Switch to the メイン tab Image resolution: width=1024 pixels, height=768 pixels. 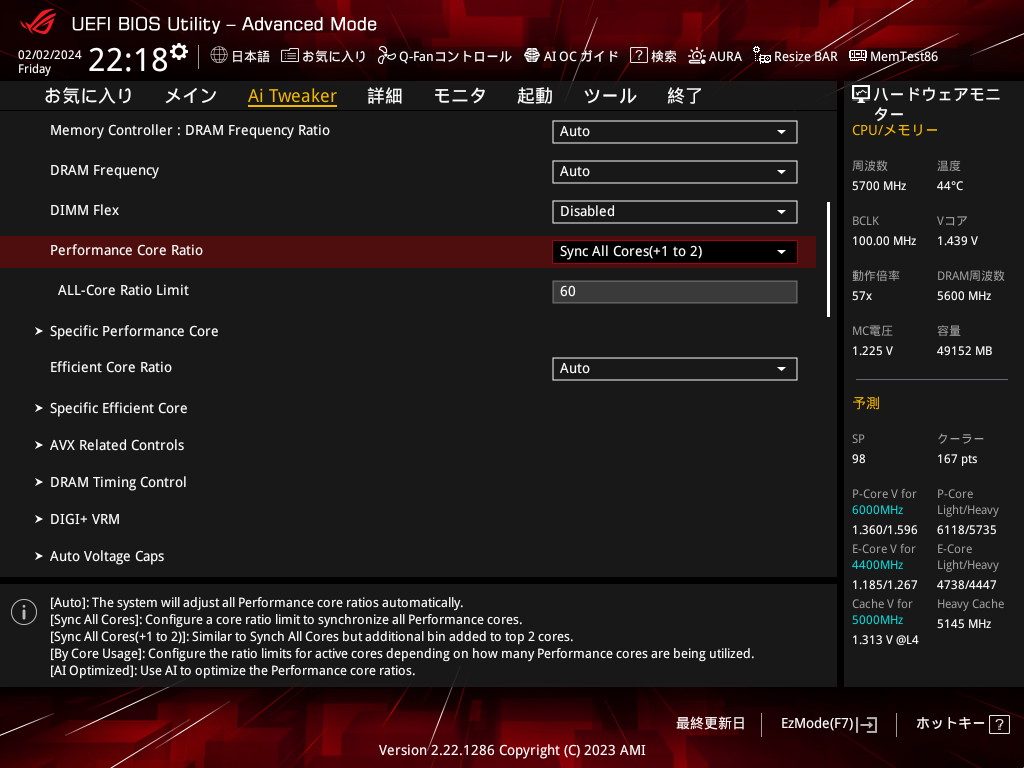click(191, 96)
